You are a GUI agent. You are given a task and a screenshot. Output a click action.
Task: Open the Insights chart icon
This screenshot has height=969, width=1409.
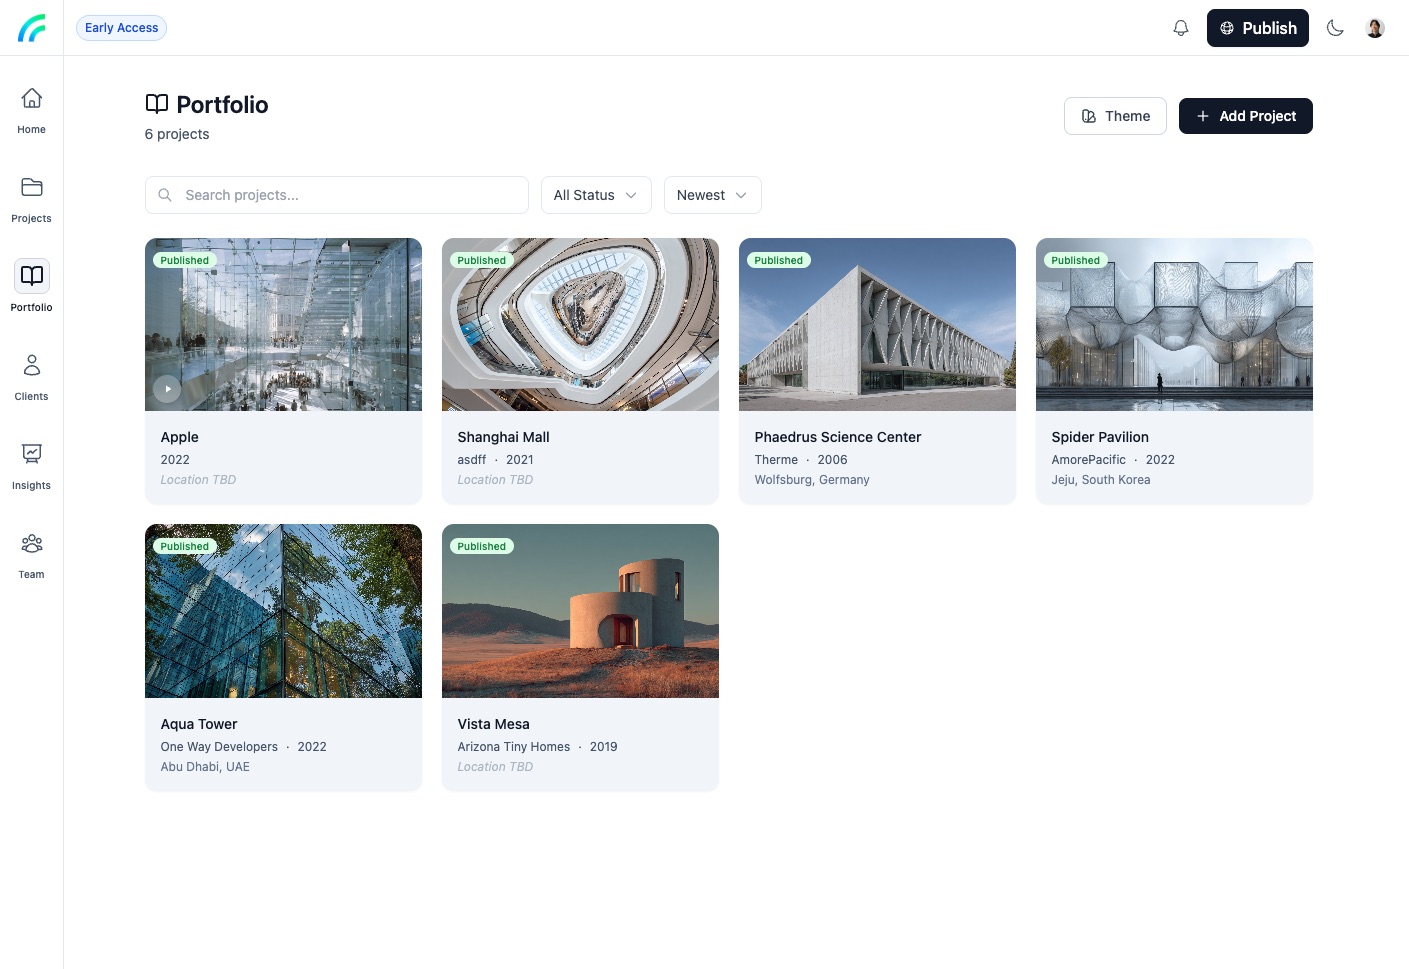click(x=32, y=454)
